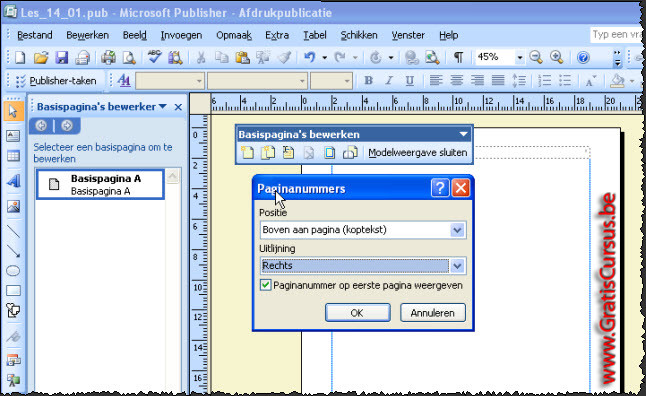Toggle the paragraph marks (¶) icon
Viewport: 646px width, 396px height.
coord(458,57)
